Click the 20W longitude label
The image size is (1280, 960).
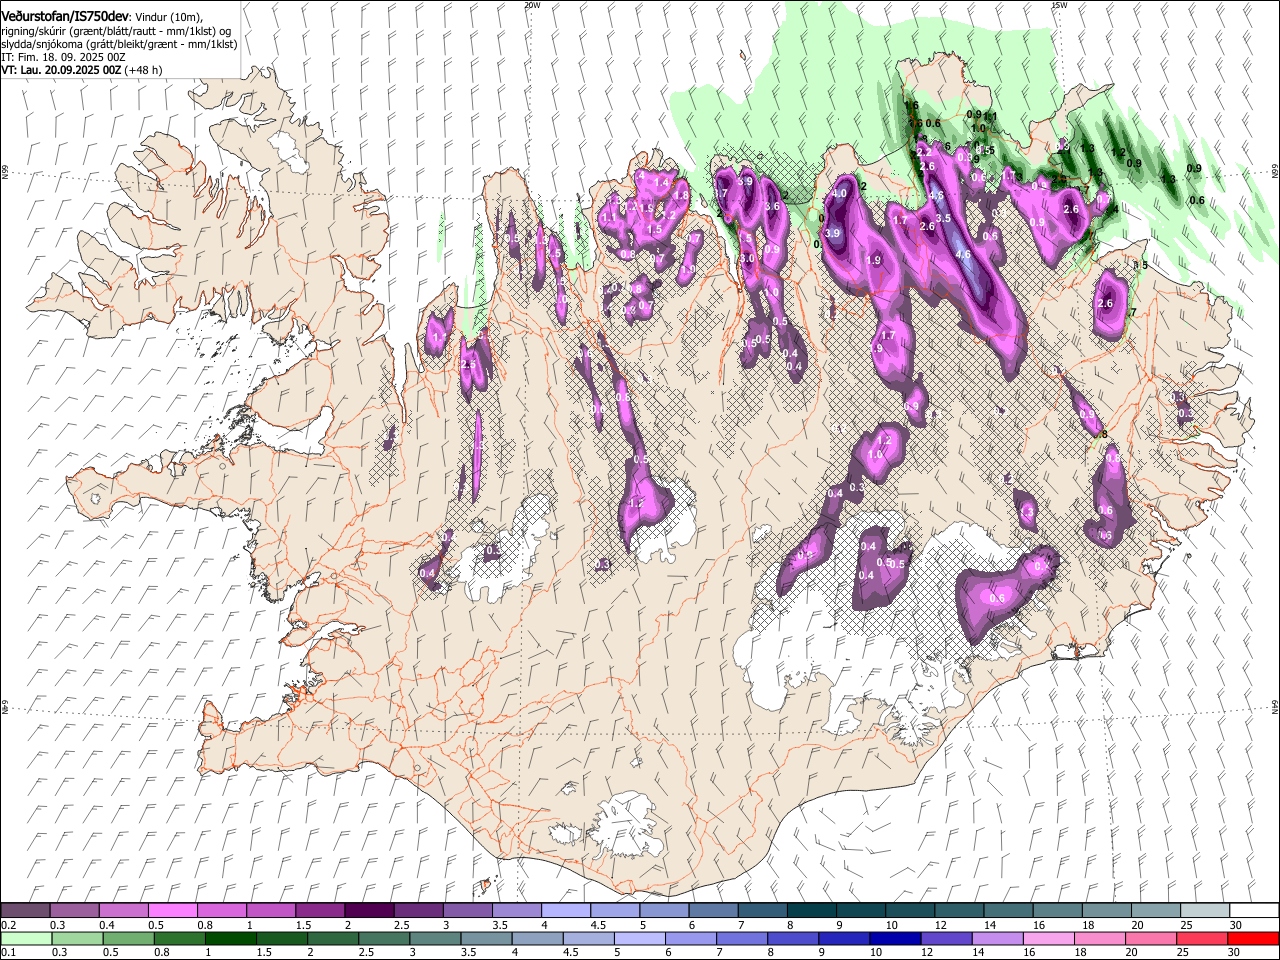pos(532,5)
